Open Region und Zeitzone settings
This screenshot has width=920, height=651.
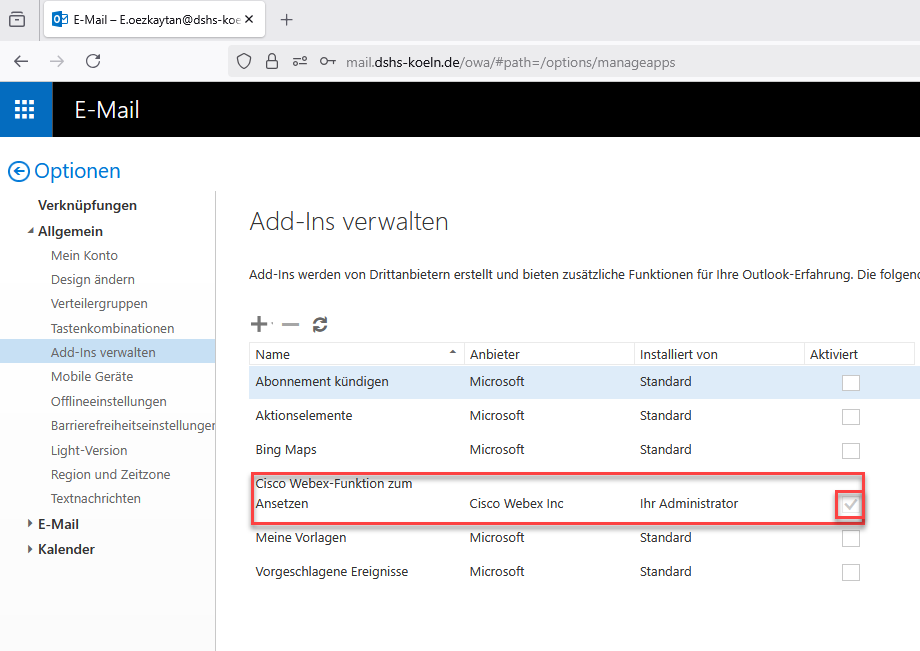tap(110, 474)
